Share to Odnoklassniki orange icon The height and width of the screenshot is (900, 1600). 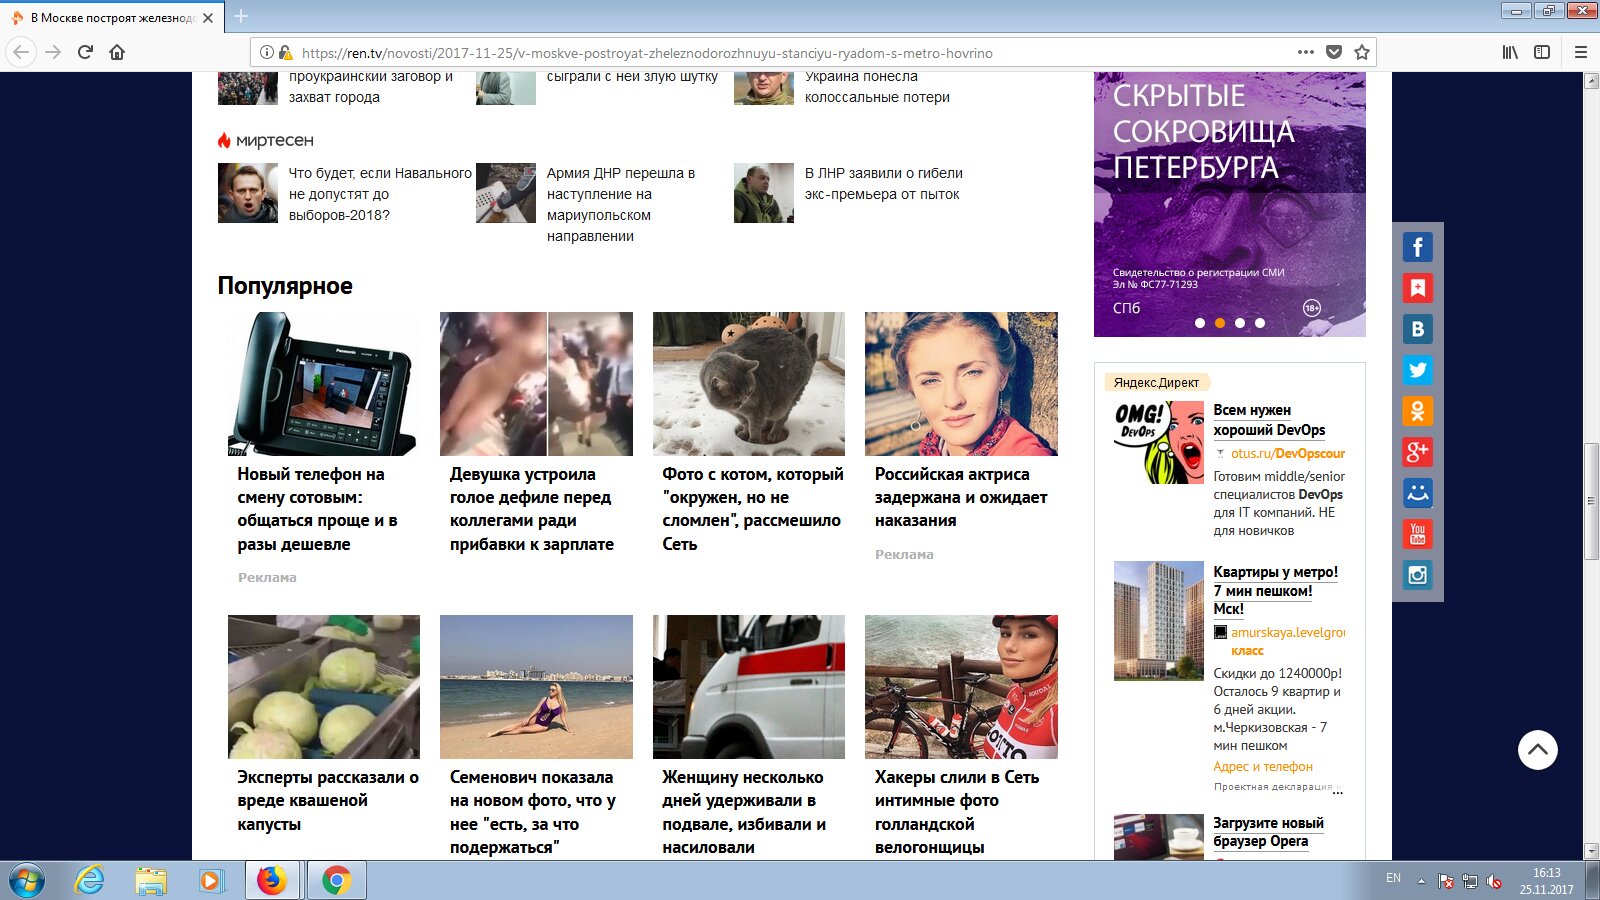pos(1417,411)
